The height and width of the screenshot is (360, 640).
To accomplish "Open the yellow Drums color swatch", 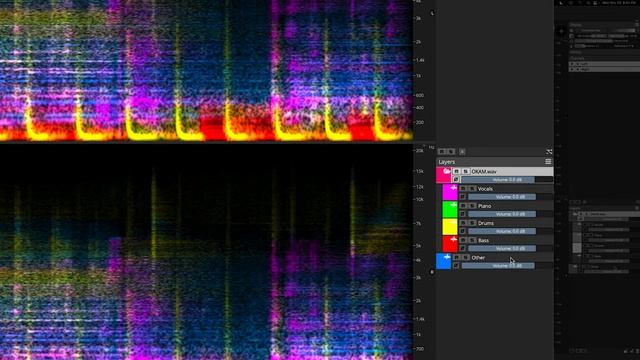I will (x=450, y=227).
